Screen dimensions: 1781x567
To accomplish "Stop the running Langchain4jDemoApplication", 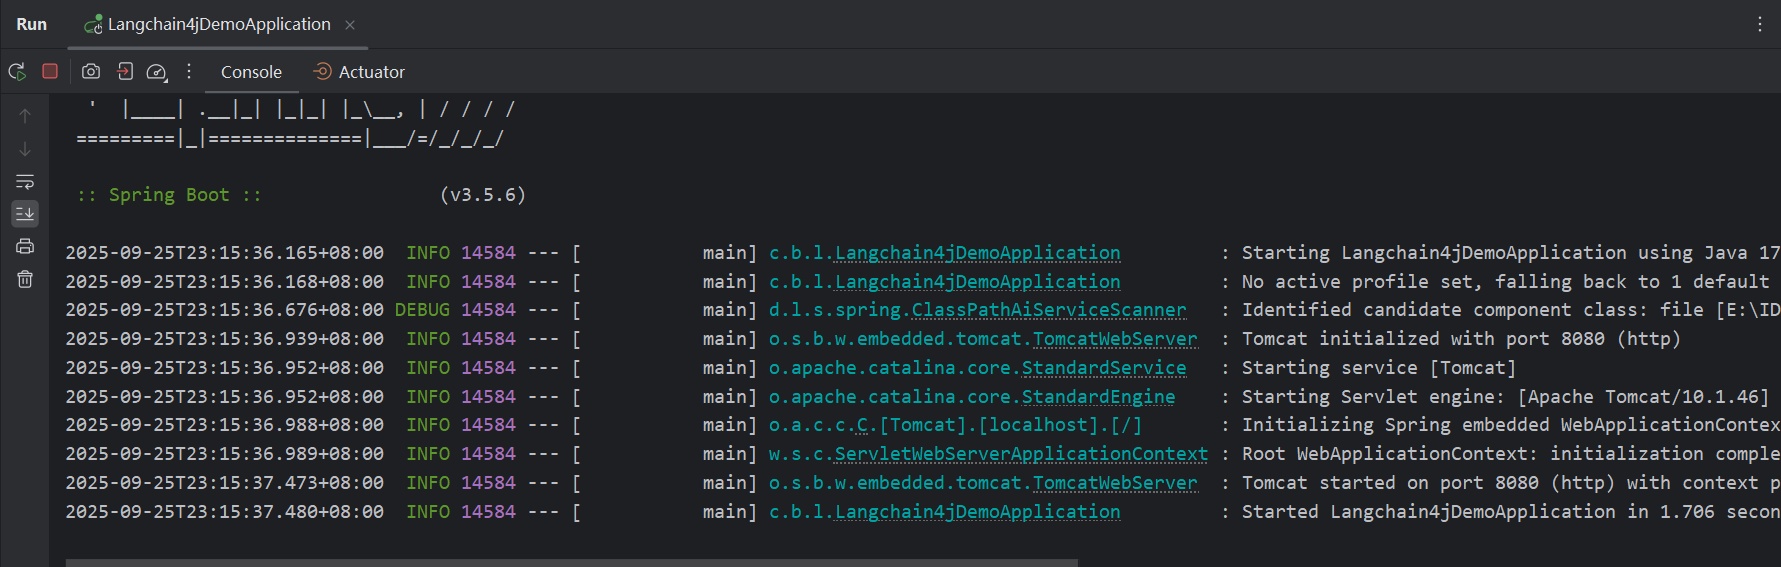I will [x=50, y=71].
